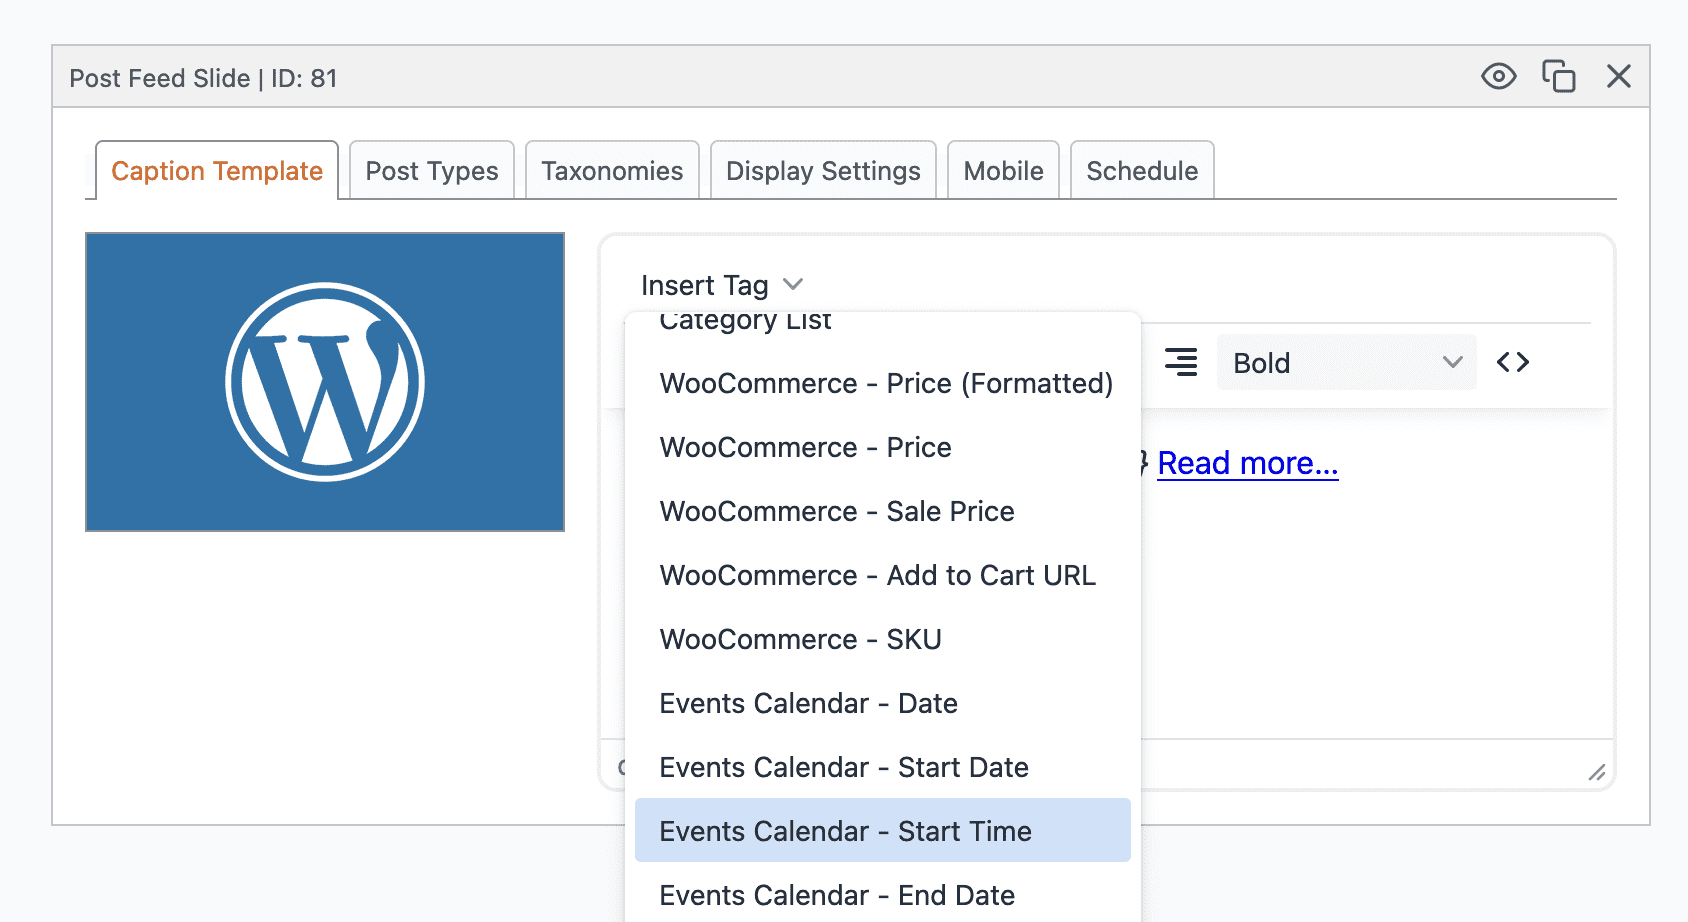Screen dimensions: 1688x922
Task: Click the duplicate slide icon
Action: point(1558,77)
